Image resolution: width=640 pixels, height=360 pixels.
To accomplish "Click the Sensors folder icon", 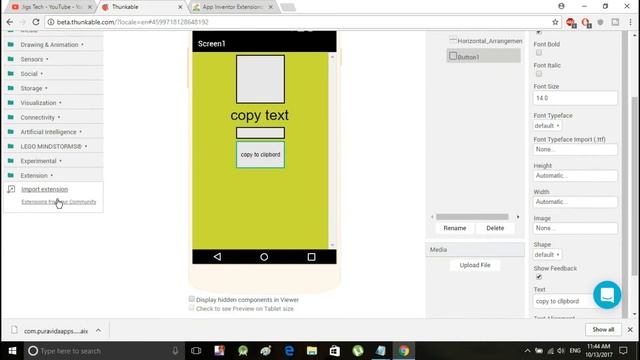I will tap(11, 59).
